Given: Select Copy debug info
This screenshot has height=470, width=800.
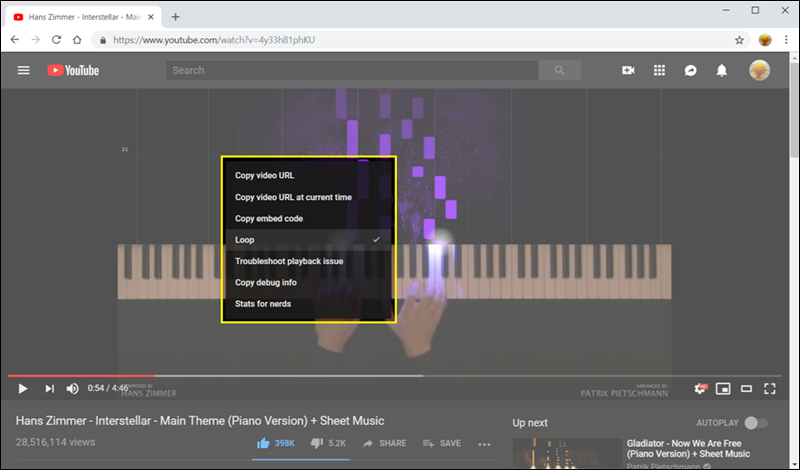Looking at the screenshot, I should pos(308,283).
